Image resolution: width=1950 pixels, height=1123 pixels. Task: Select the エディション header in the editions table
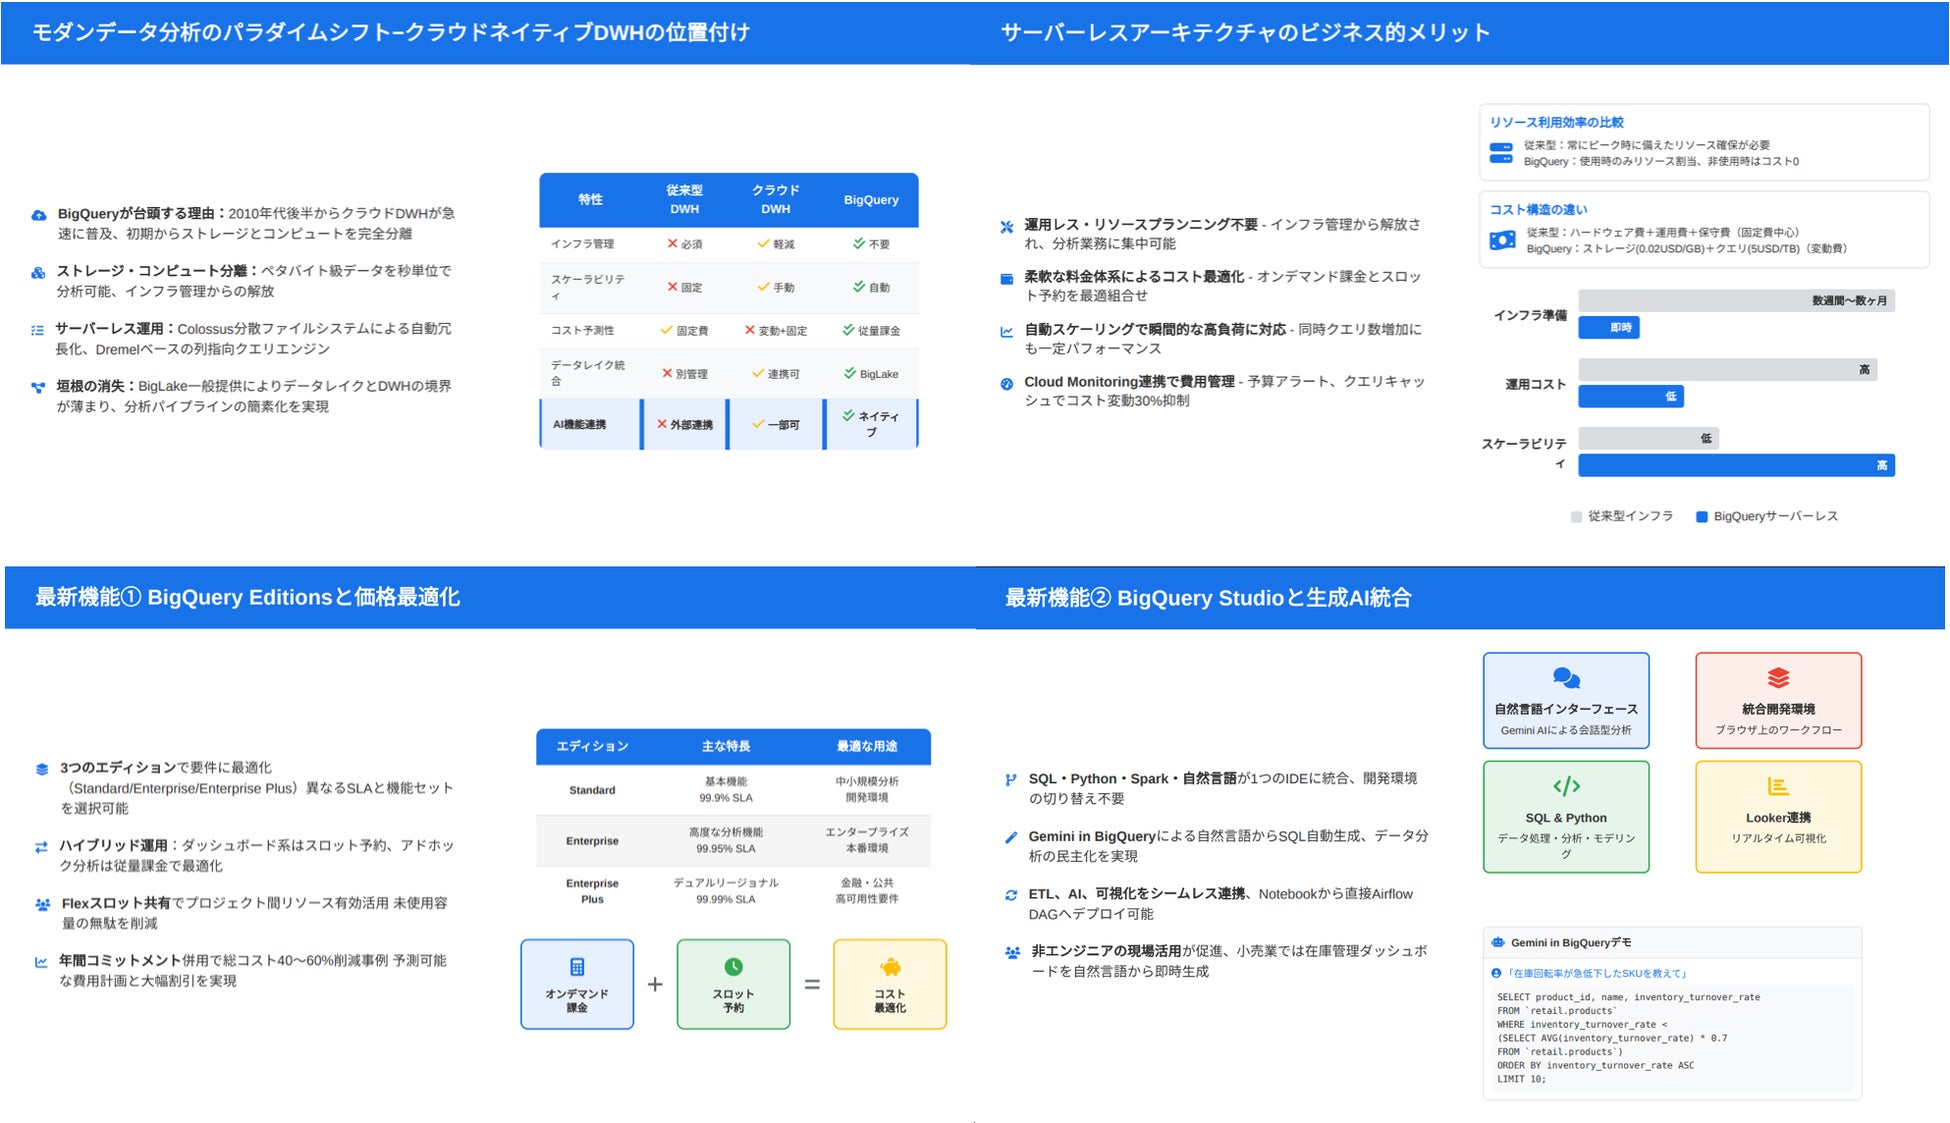pyautogui.click(x=592, y=746)
